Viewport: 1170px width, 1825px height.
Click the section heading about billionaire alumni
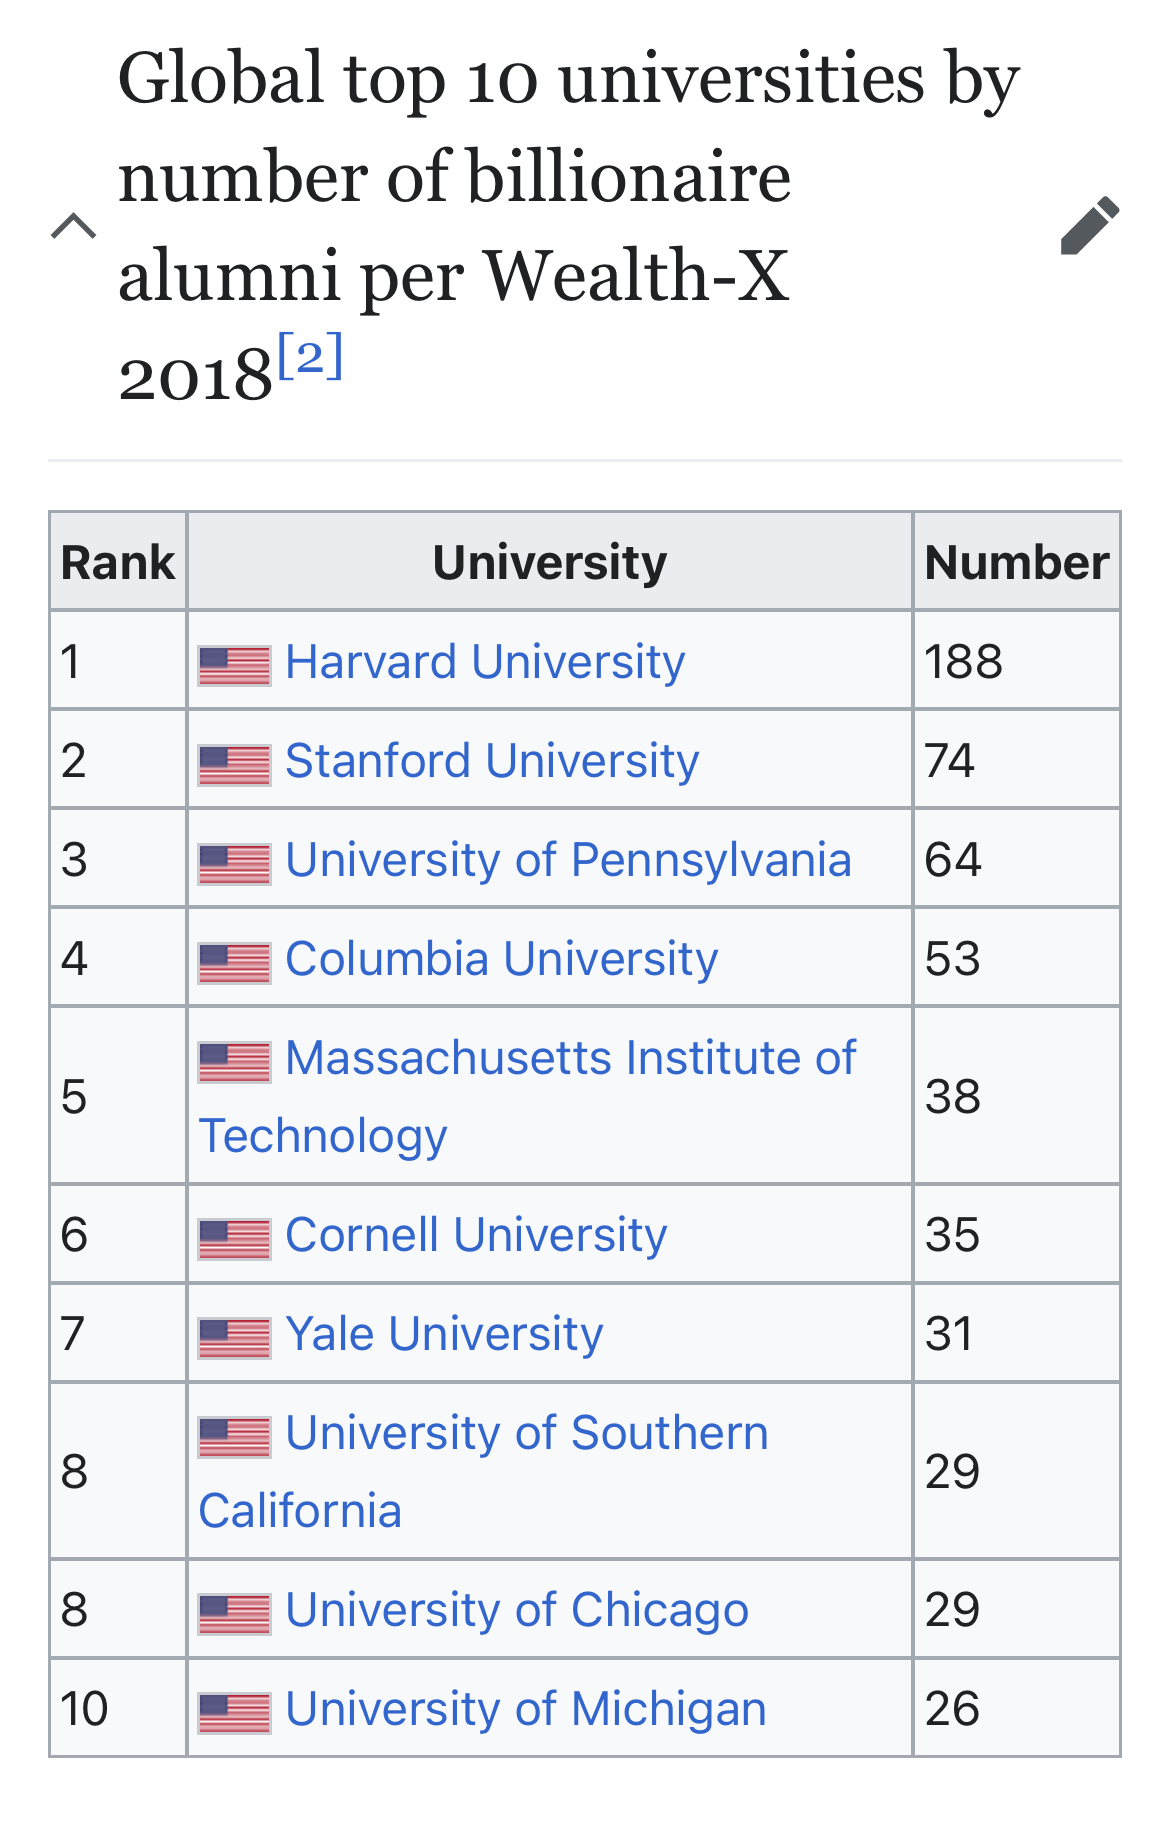click(x=568, y=226)
